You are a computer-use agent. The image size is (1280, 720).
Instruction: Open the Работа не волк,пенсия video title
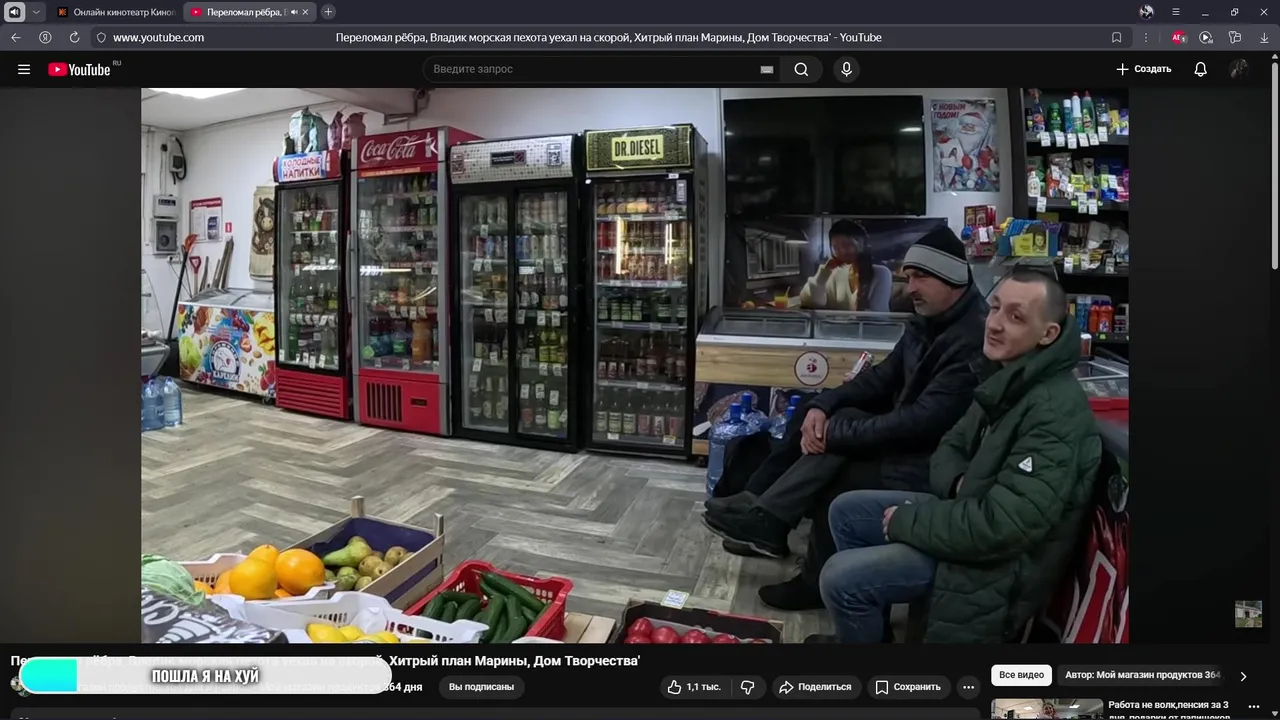point(1168,710)
